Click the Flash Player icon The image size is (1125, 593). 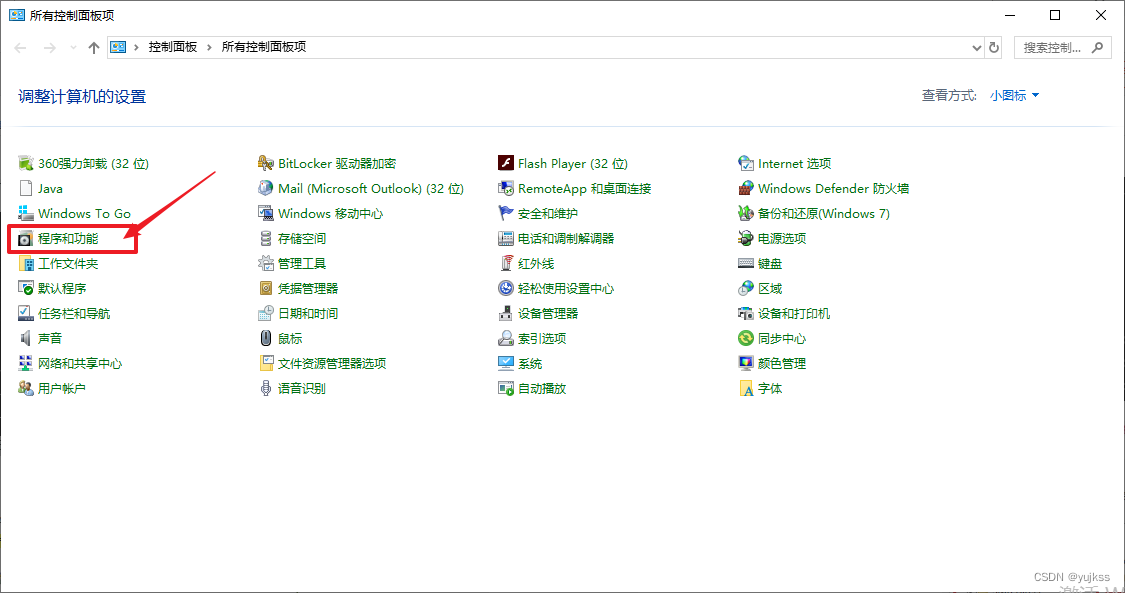click(506, 163)
